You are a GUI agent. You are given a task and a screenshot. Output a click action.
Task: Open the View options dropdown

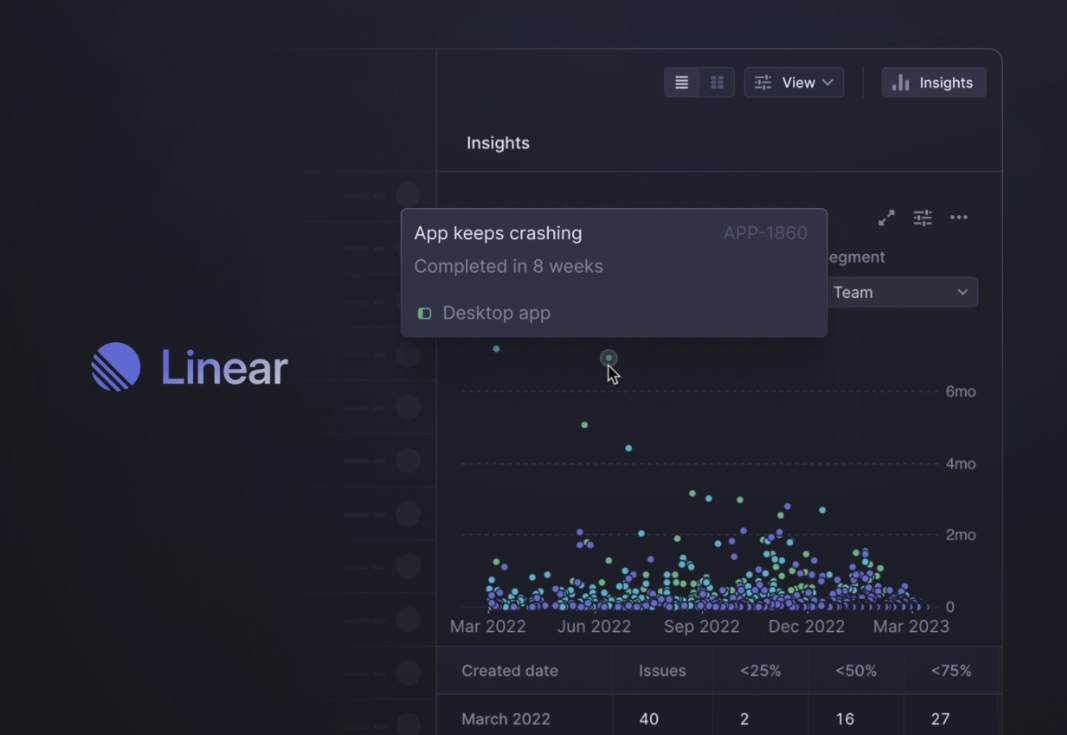[793, 82]
